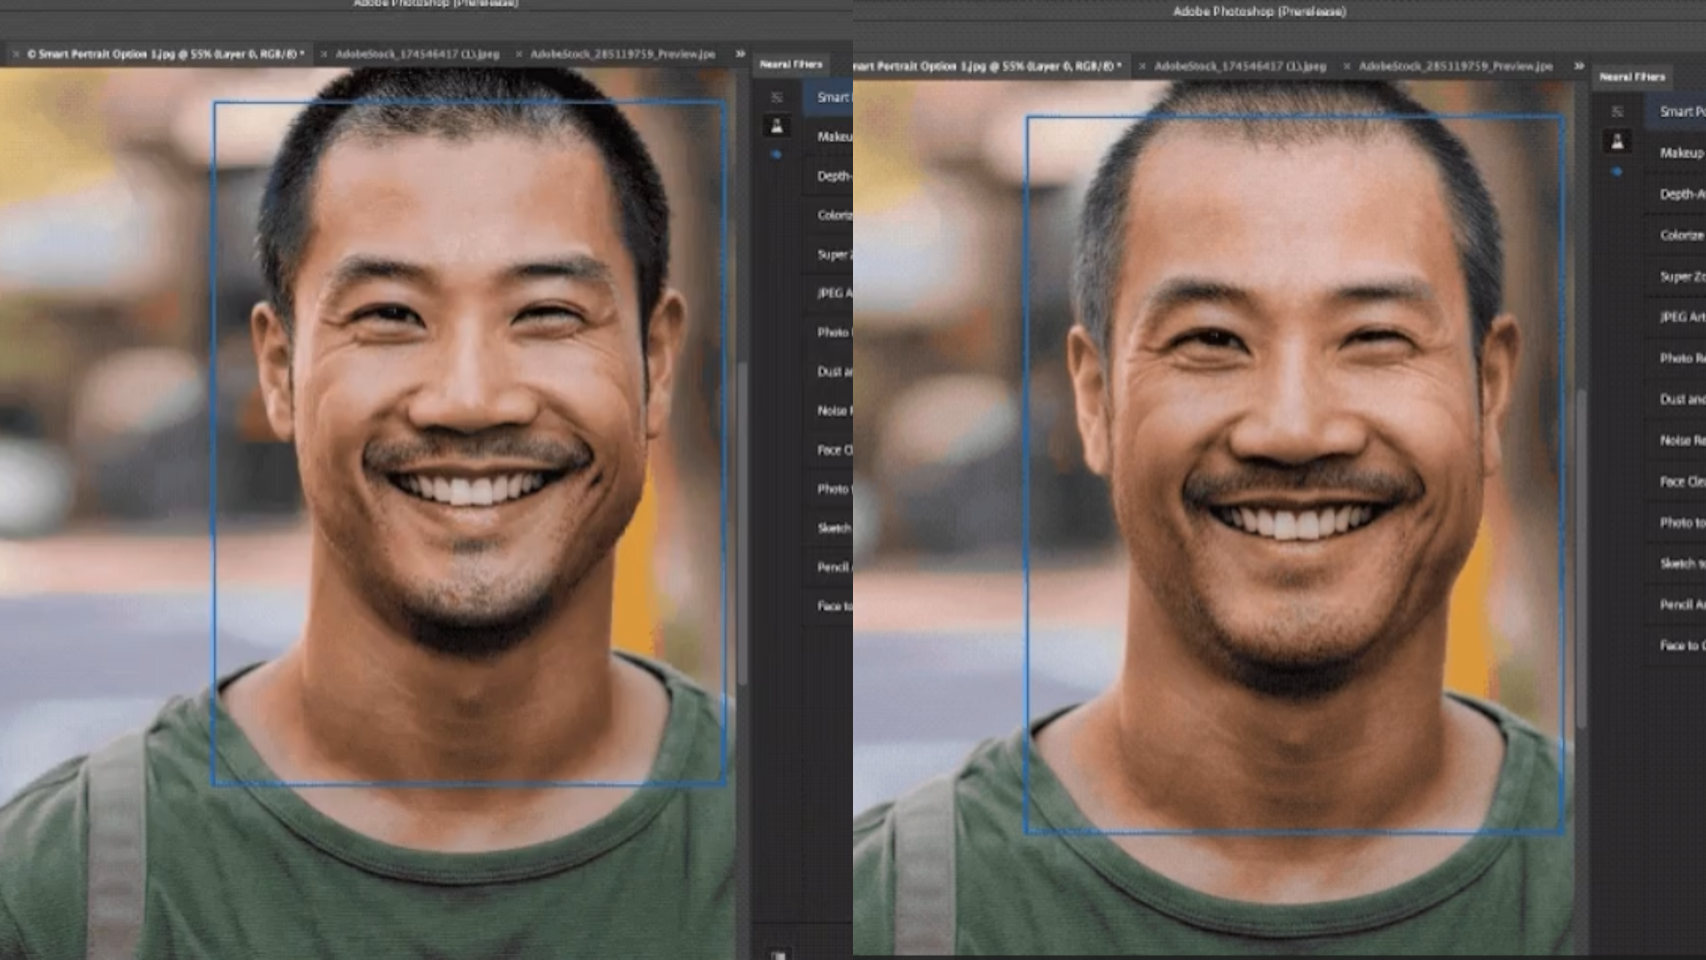Expand hidden document tabs chevron in left window
The width and height of the screenshot is (1706, 960).
[740, 54]
